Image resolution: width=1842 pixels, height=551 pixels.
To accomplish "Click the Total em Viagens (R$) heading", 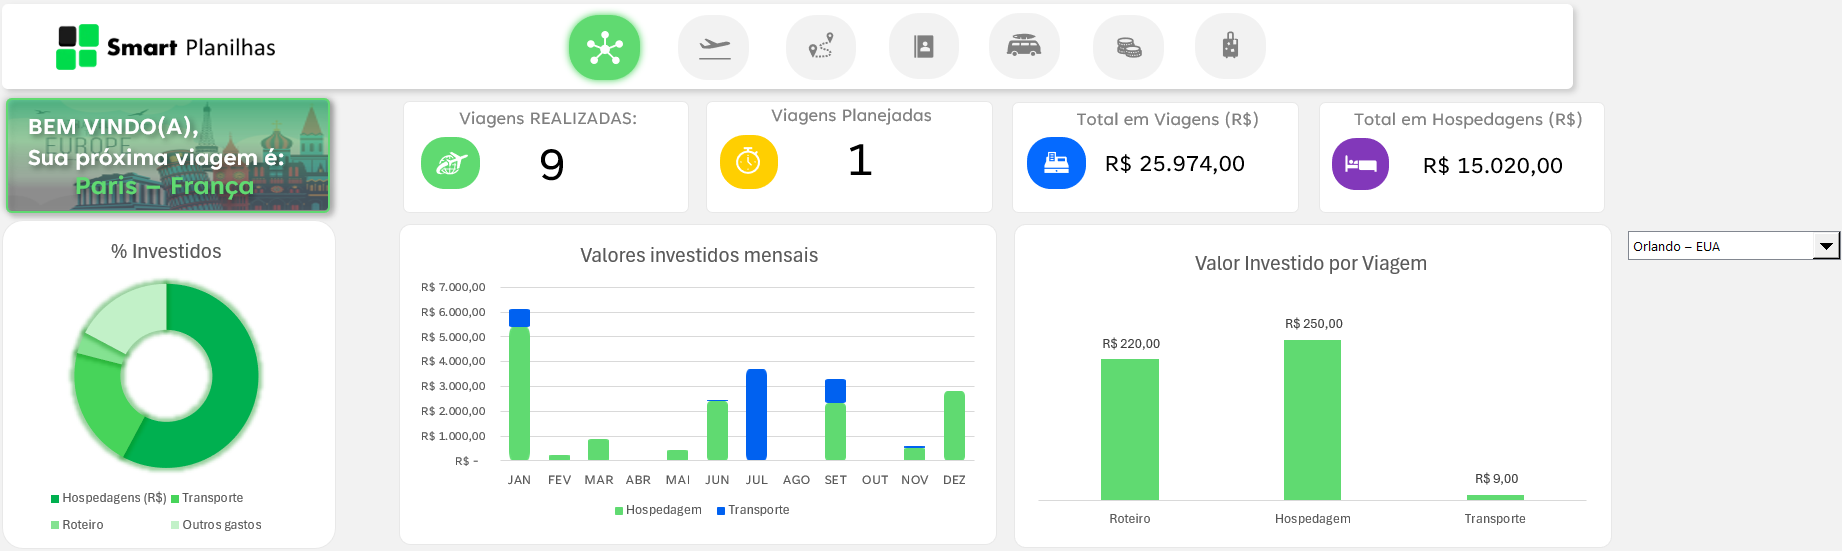I will (x=1167, y=120).
